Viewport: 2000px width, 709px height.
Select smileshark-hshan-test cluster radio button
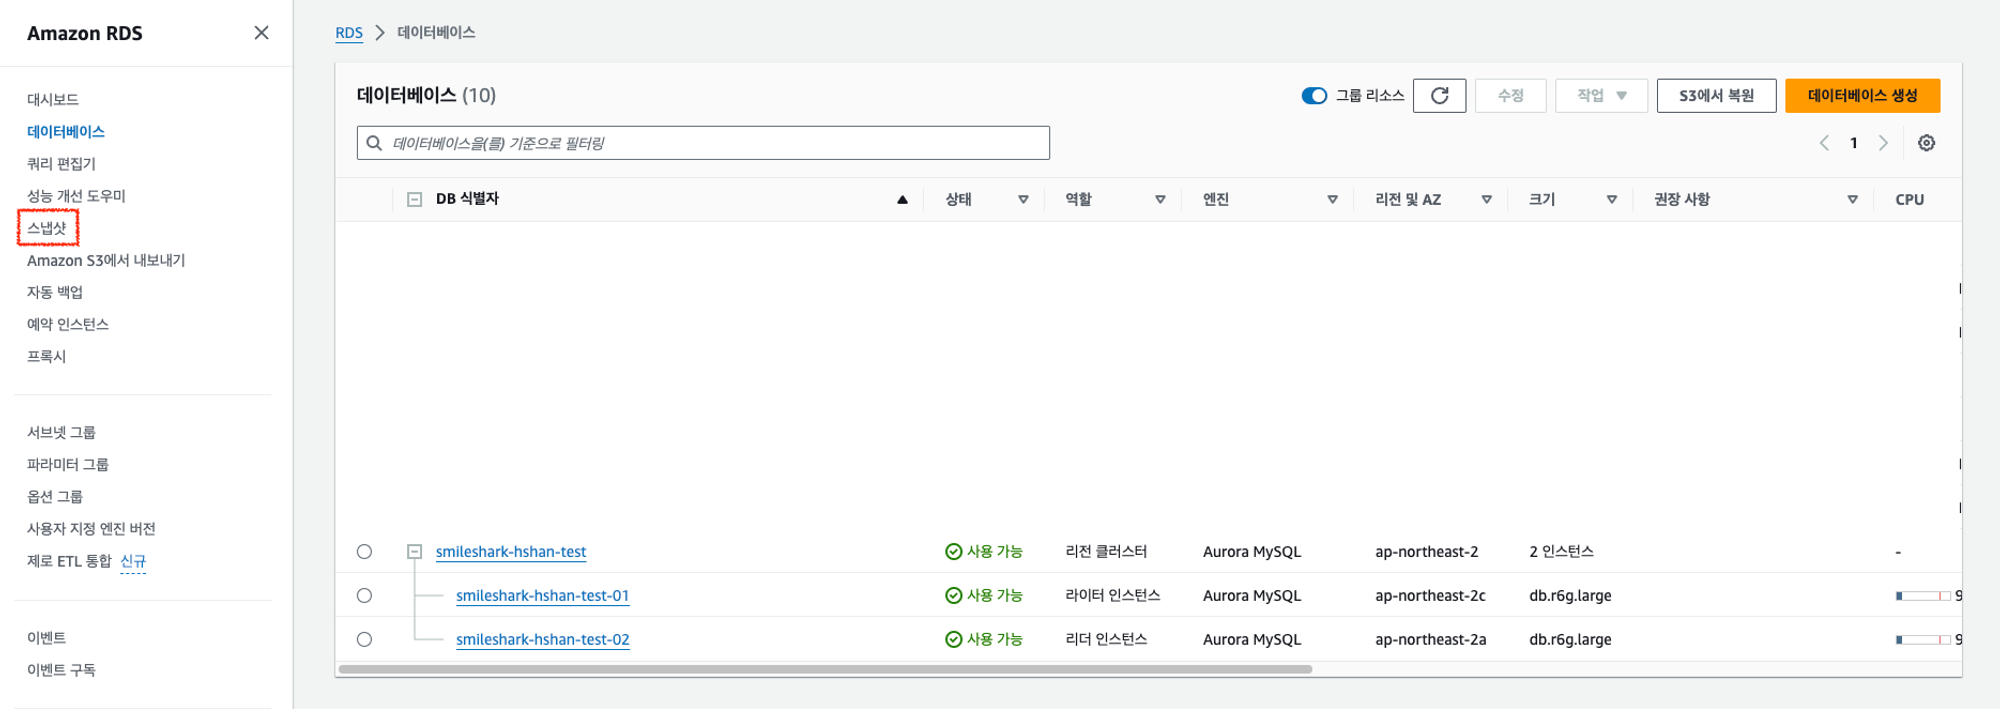coord(364,552)
